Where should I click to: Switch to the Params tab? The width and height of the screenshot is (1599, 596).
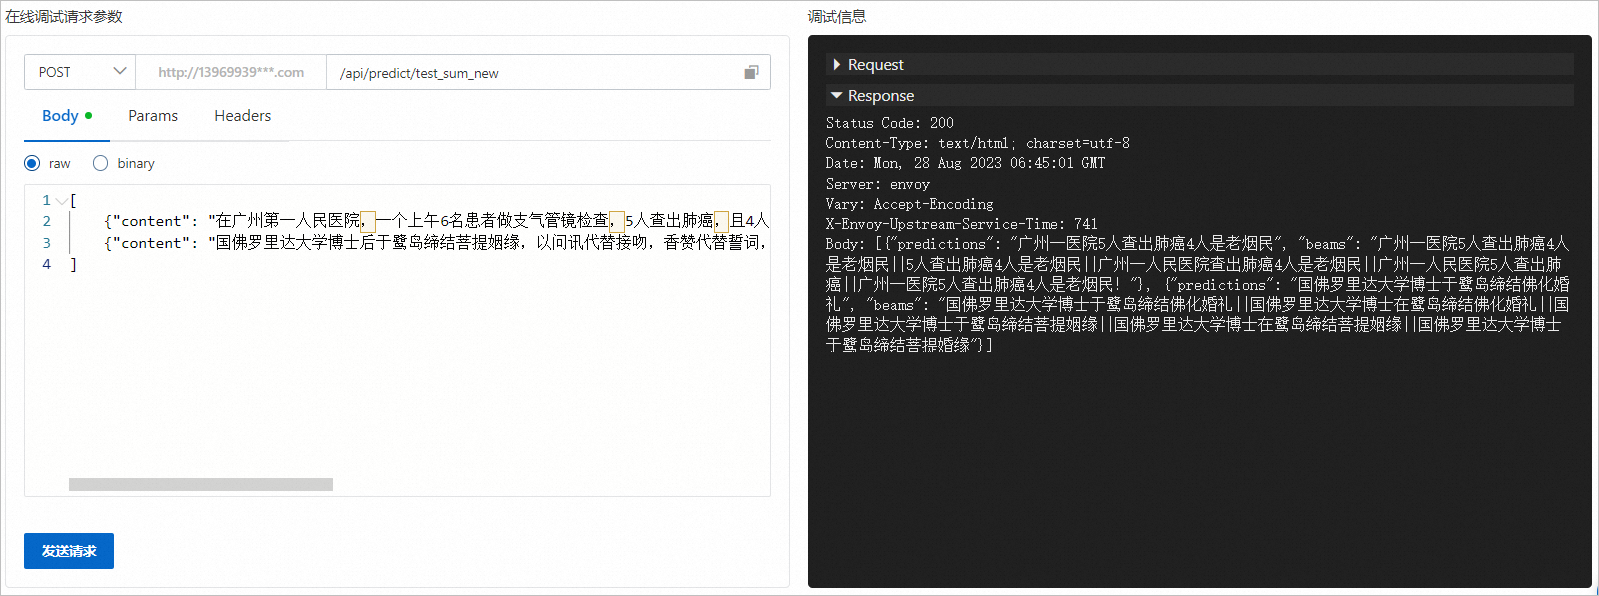point(153,116)
